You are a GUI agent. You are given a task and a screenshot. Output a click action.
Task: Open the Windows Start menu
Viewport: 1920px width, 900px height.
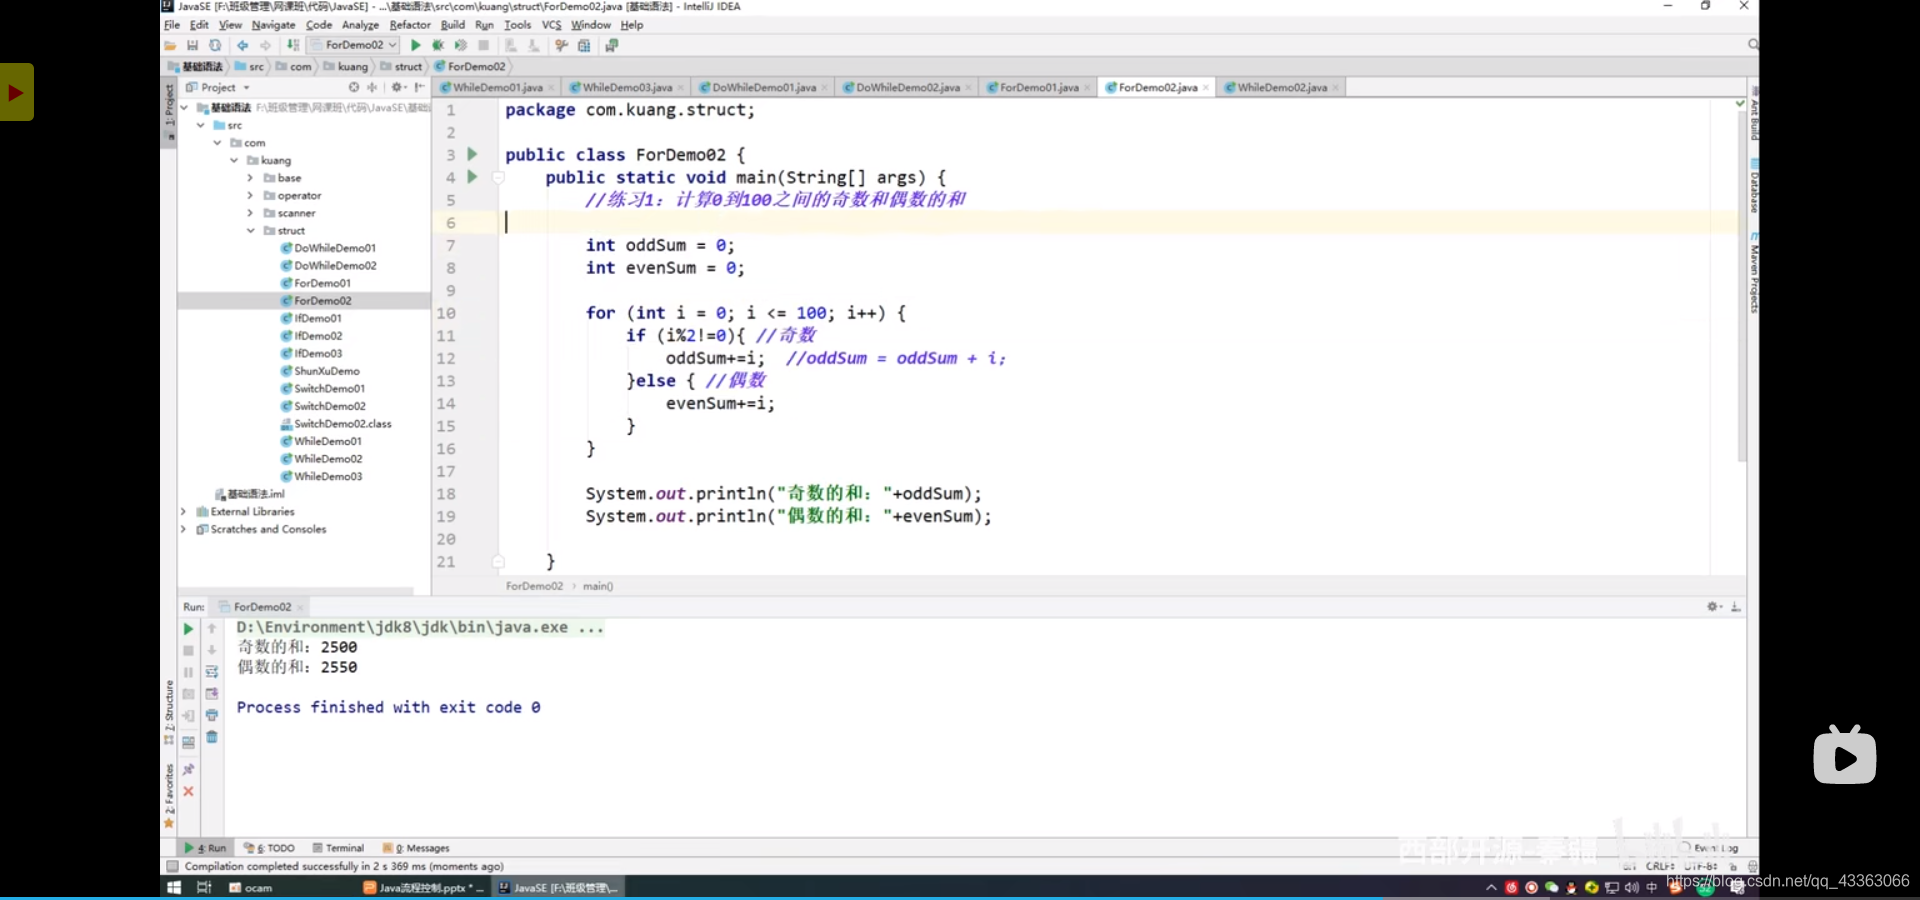[x=174, y=888]
